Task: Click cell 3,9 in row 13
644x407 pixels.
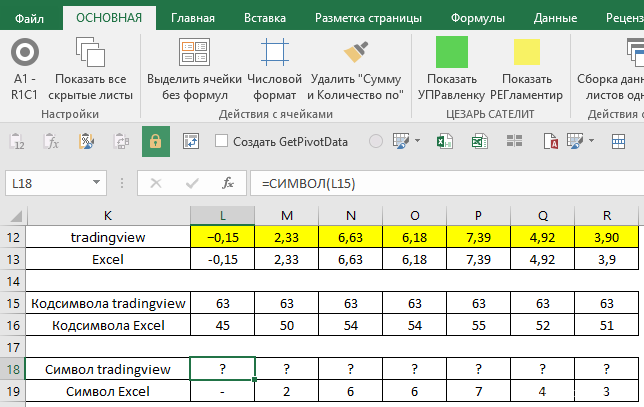Action: click(607, 259)
